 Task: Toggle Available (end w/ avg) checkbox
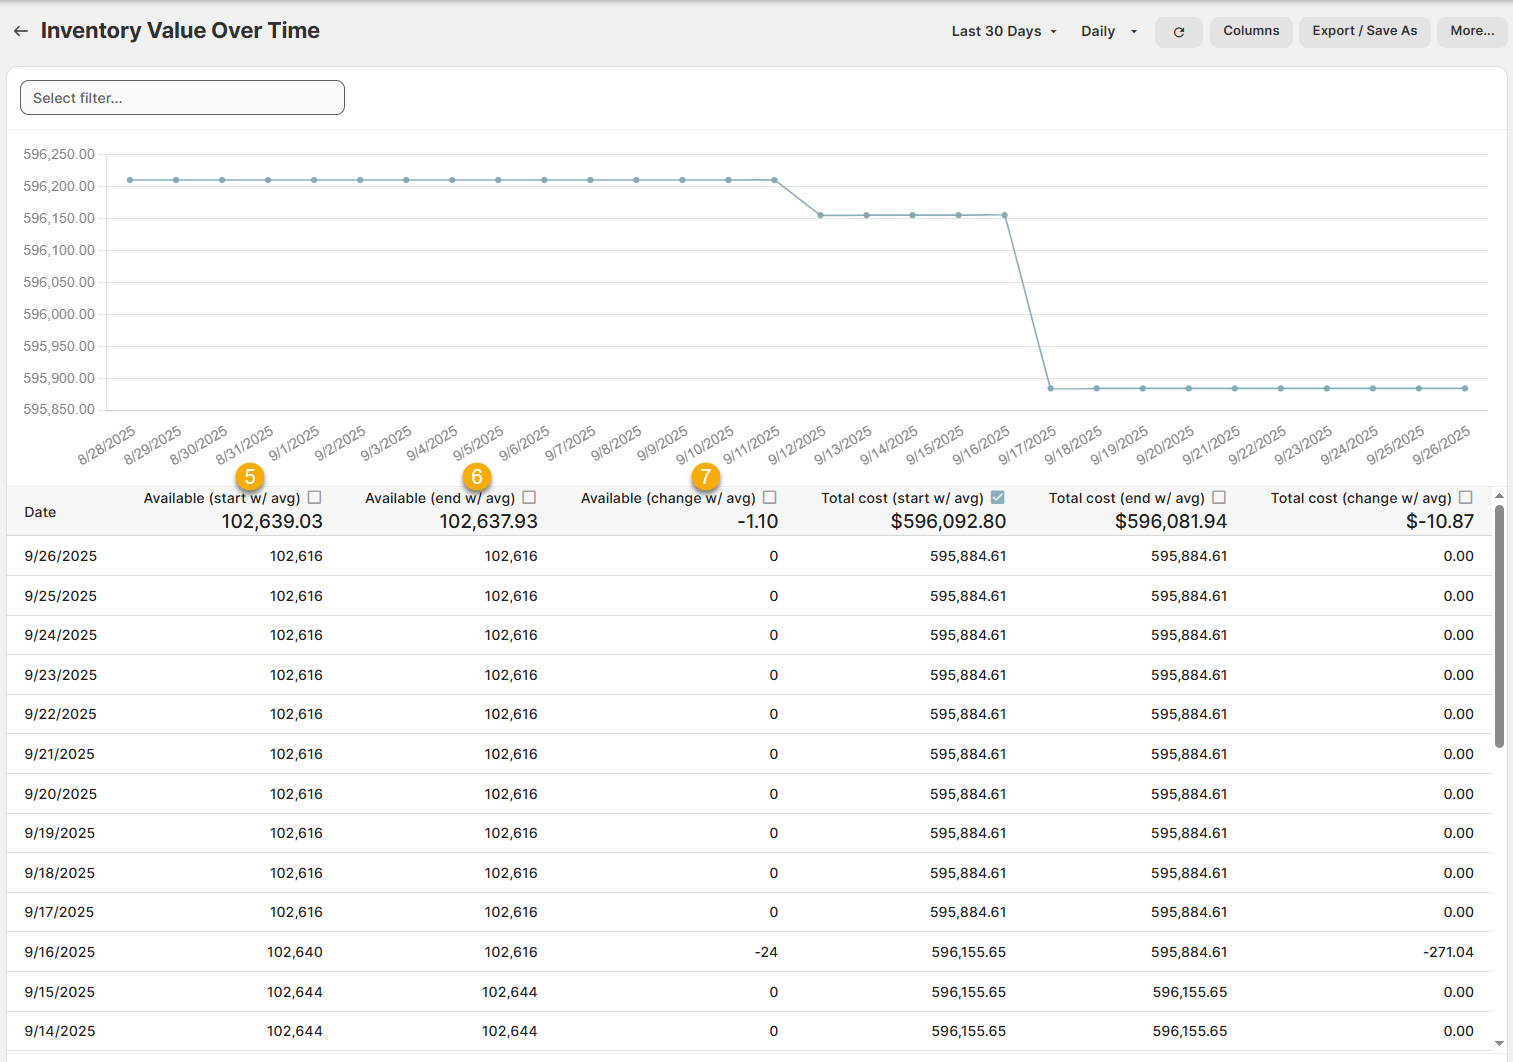[530, 497]
